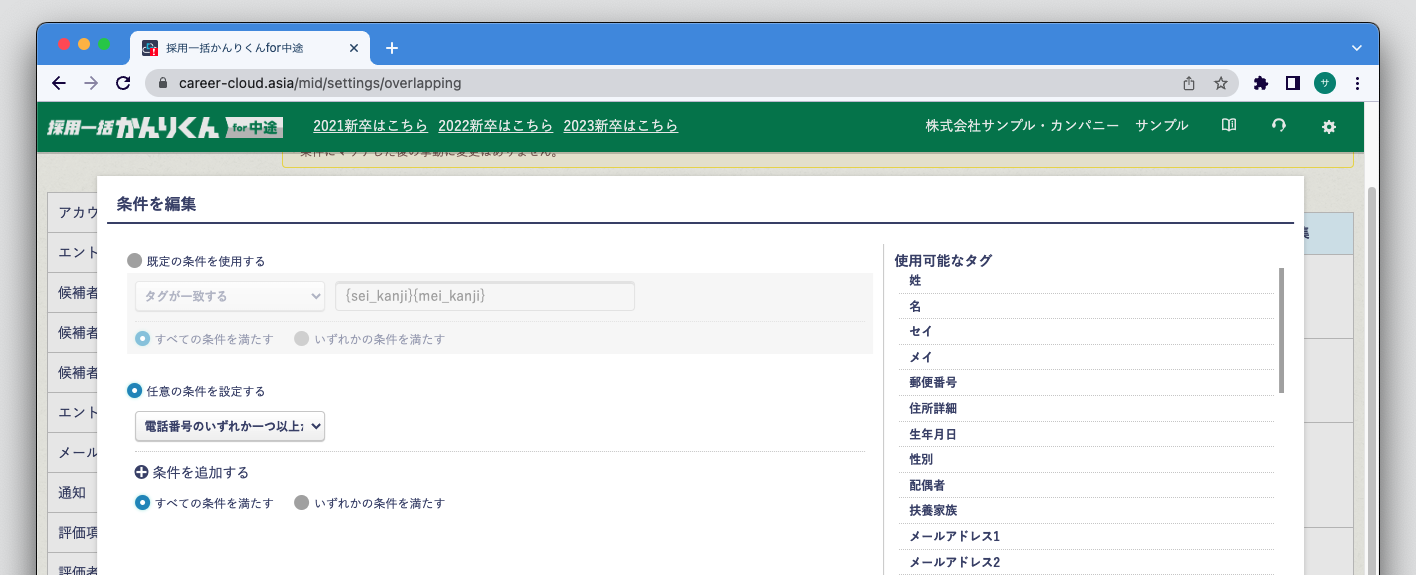The width and height of the screenshot is (1416, 575).
Task: Toggle the browser side panel icon
Action: point(1292,84)
